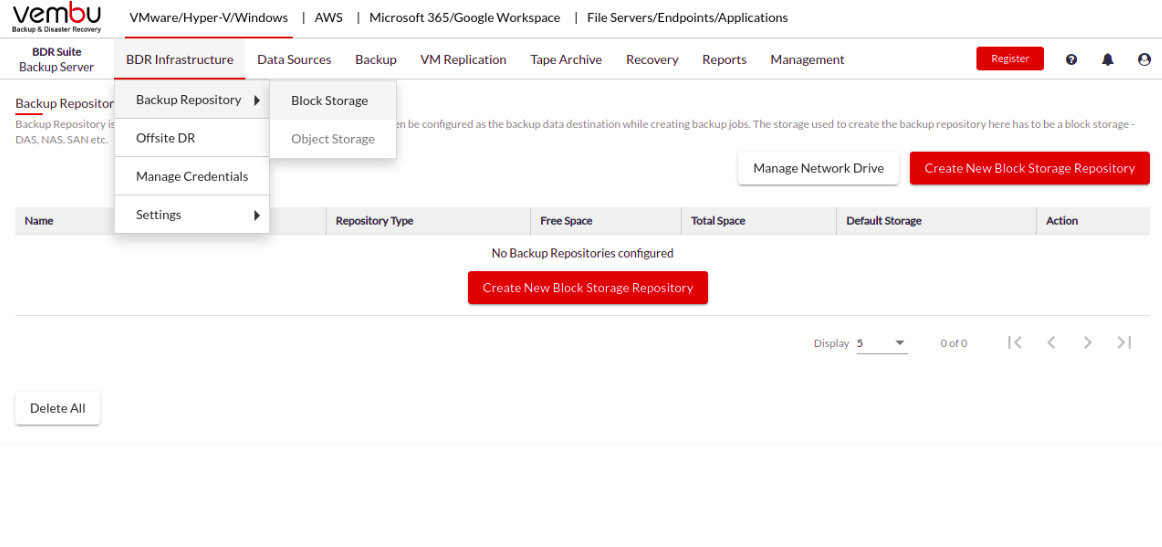Click the Vembu logo
The image size is (1162, 547).
(57, 19)
